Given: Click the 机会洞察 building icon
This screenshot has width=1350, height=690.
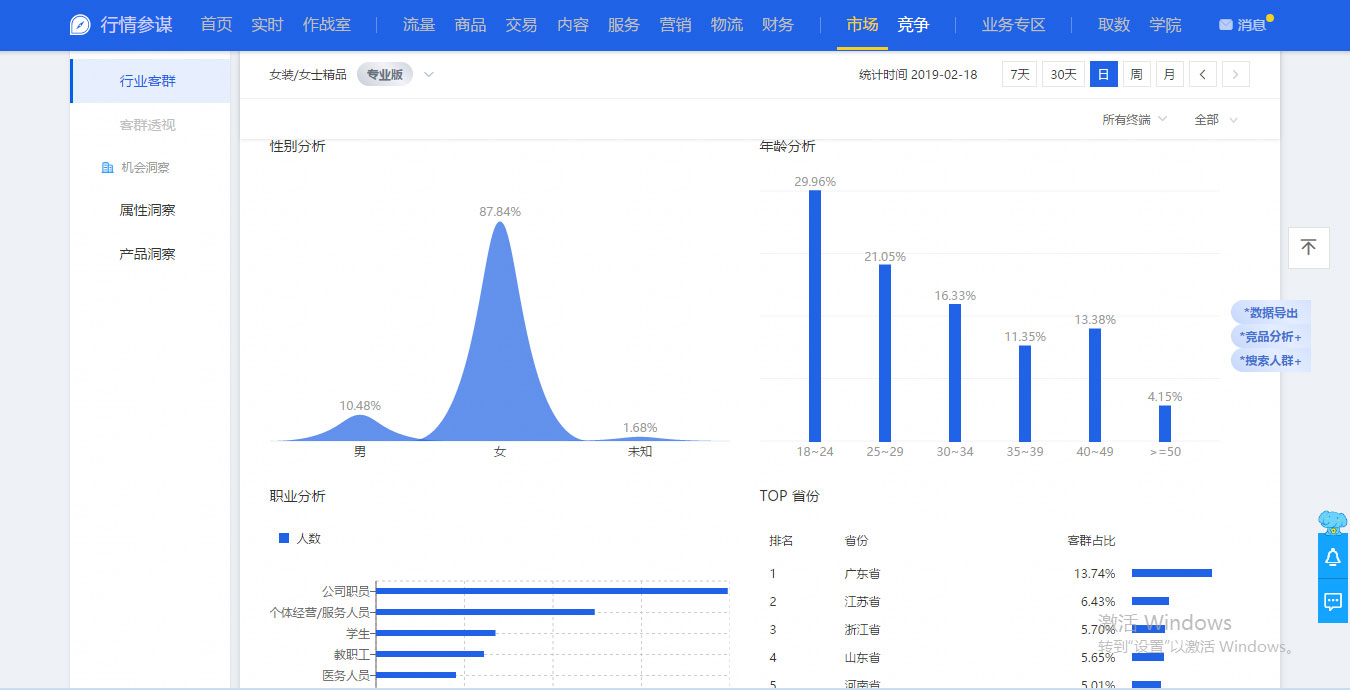Looking at the screenshot, I should pos(107,168).
